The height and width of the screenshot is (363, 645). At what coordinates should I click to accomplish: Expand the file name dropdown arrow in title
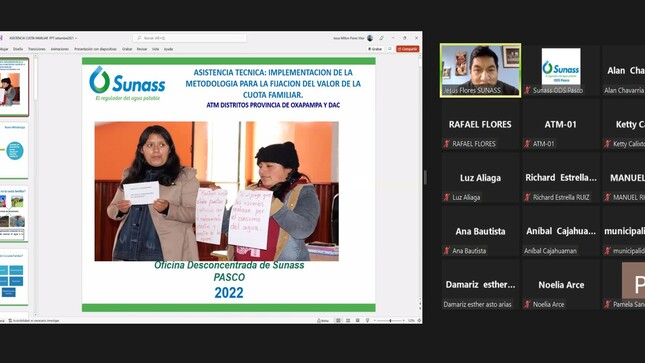click(76, 38)
